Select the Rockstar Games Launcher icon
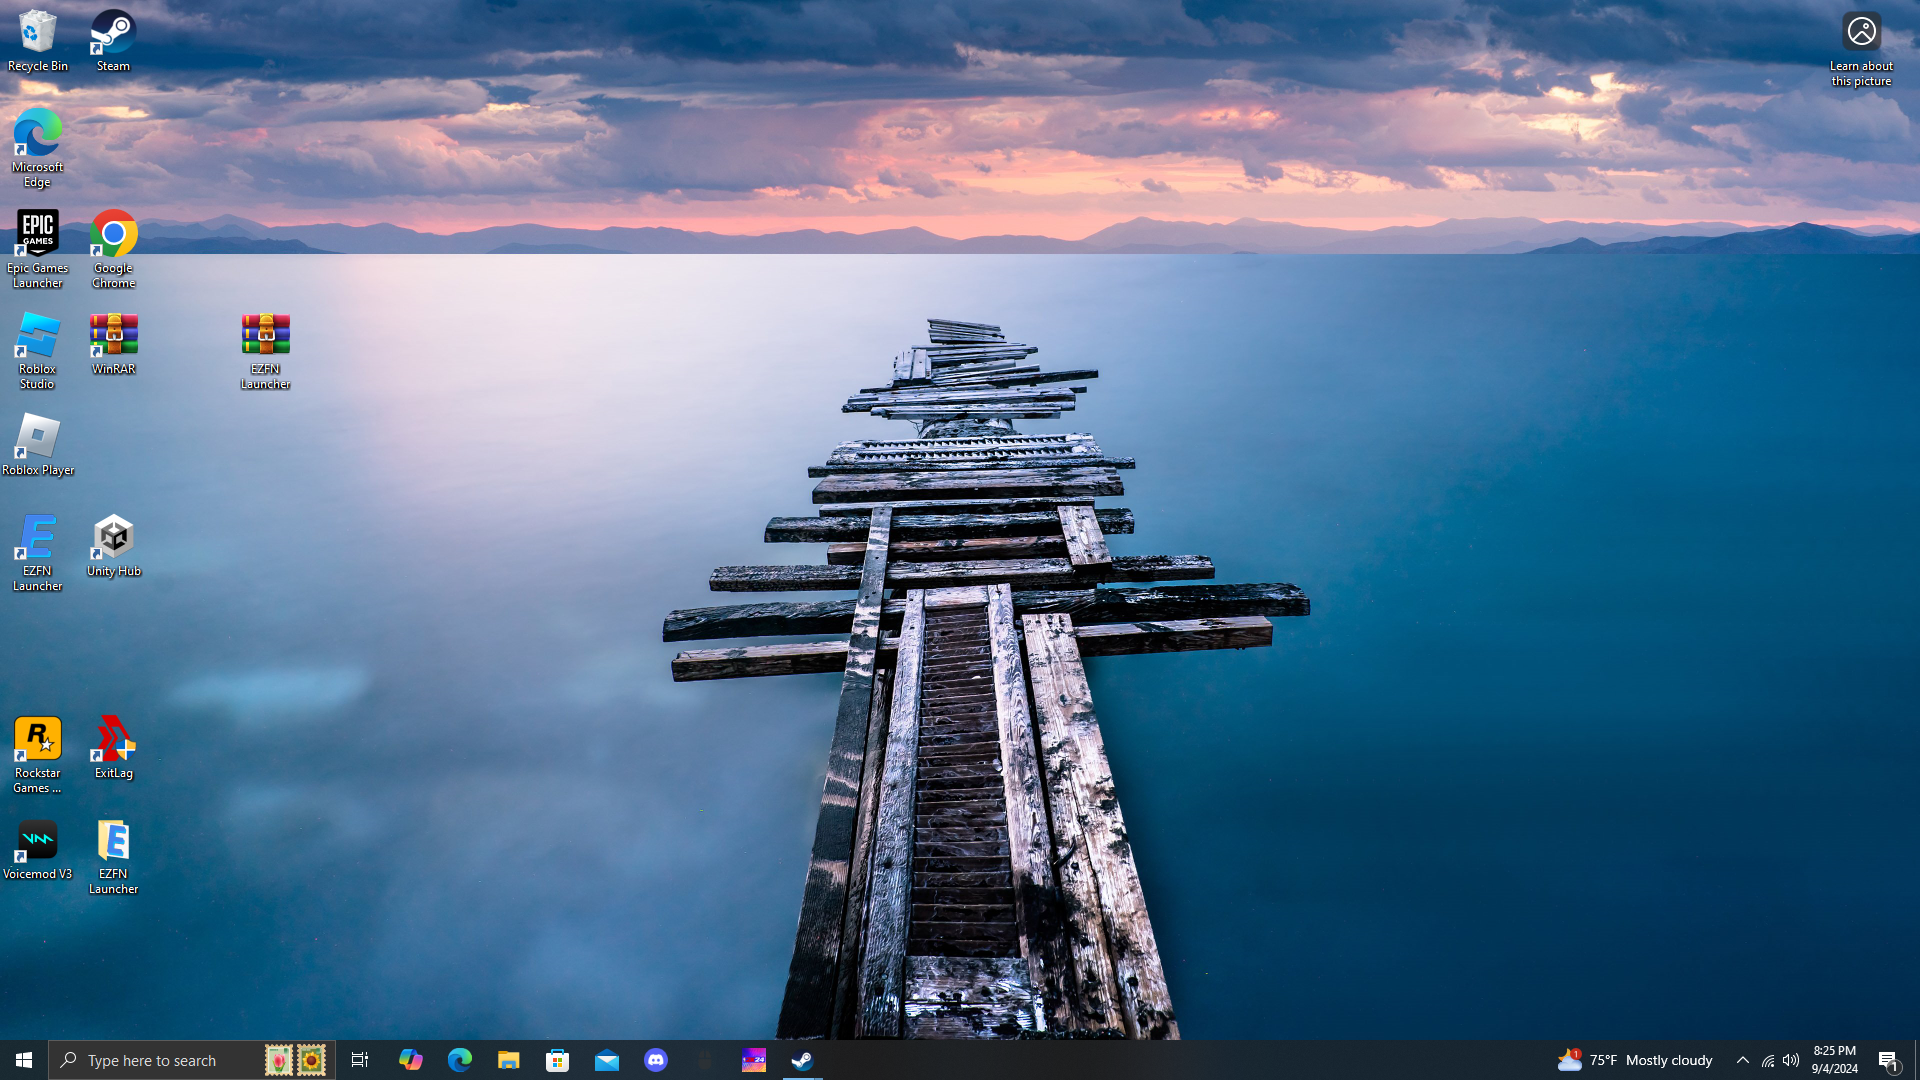The height and width of the screenshot is (1080, 1920). point(38,755)
